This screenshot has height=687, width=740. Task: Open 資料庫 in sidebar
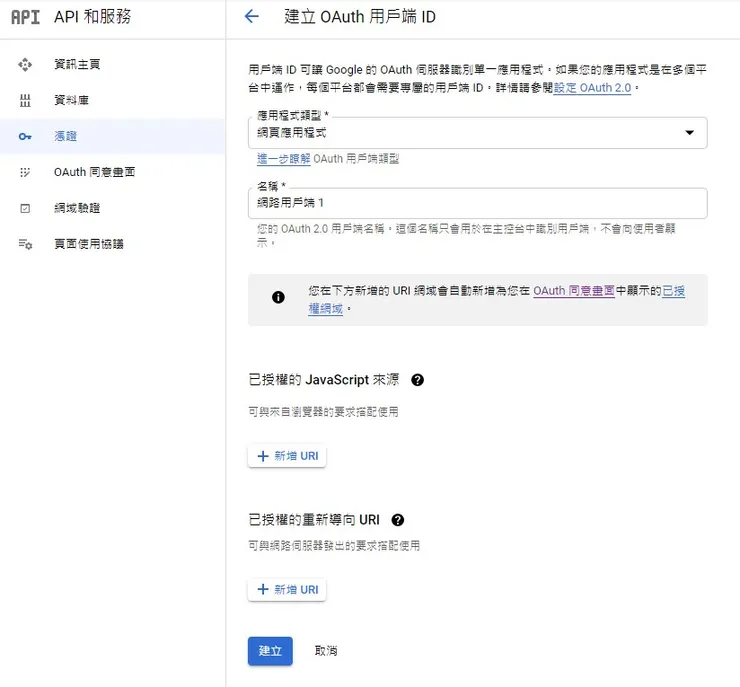pos(112,100)
